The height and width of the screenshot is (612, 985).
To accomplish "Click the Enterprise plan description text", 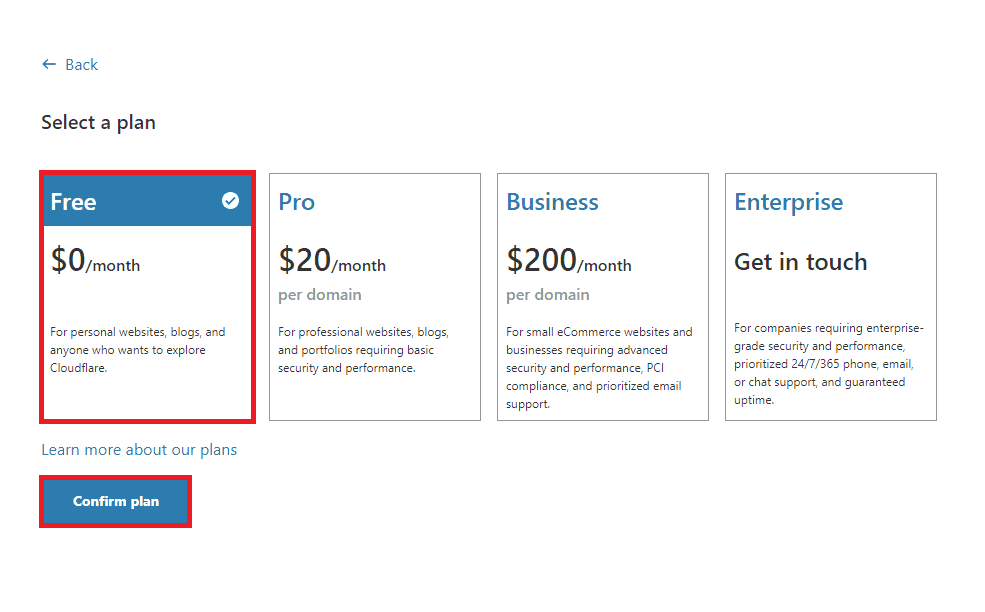I will click(829, 364).
